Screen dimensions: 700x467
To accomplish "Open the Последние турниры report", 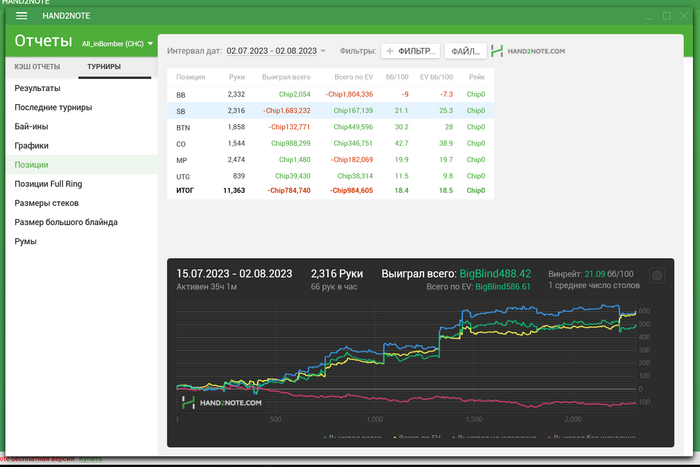I will point(82,107).
